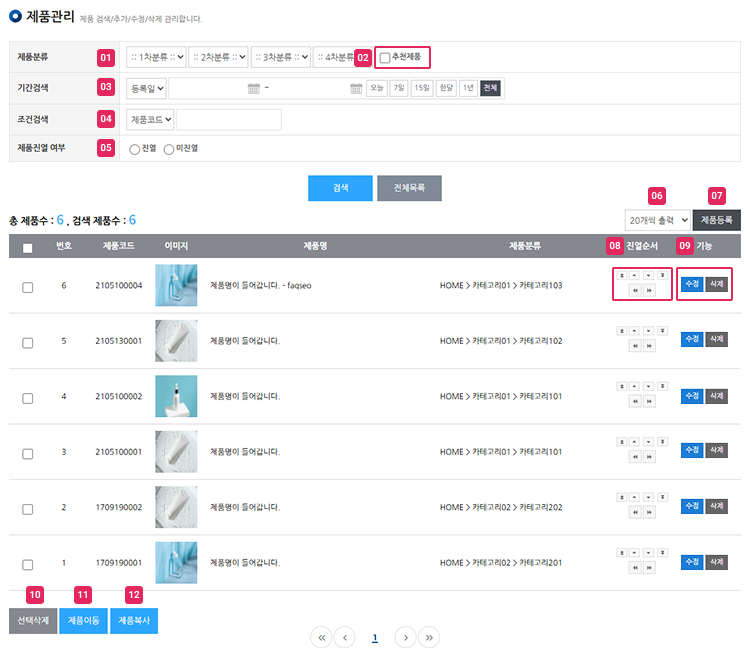The image size is (750, 658).
Task: Move product 1709190002 down one position
Action: [x=648, y=497]
